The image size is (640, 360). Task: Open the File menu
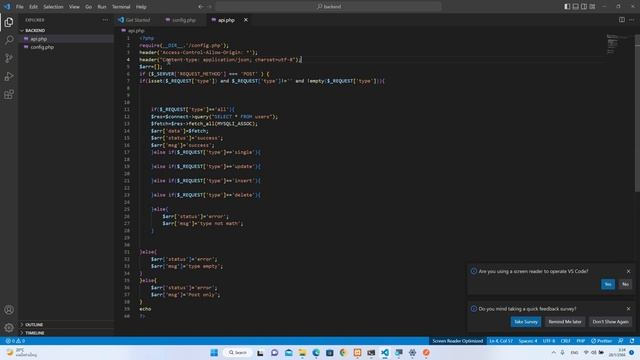point(20,7)
